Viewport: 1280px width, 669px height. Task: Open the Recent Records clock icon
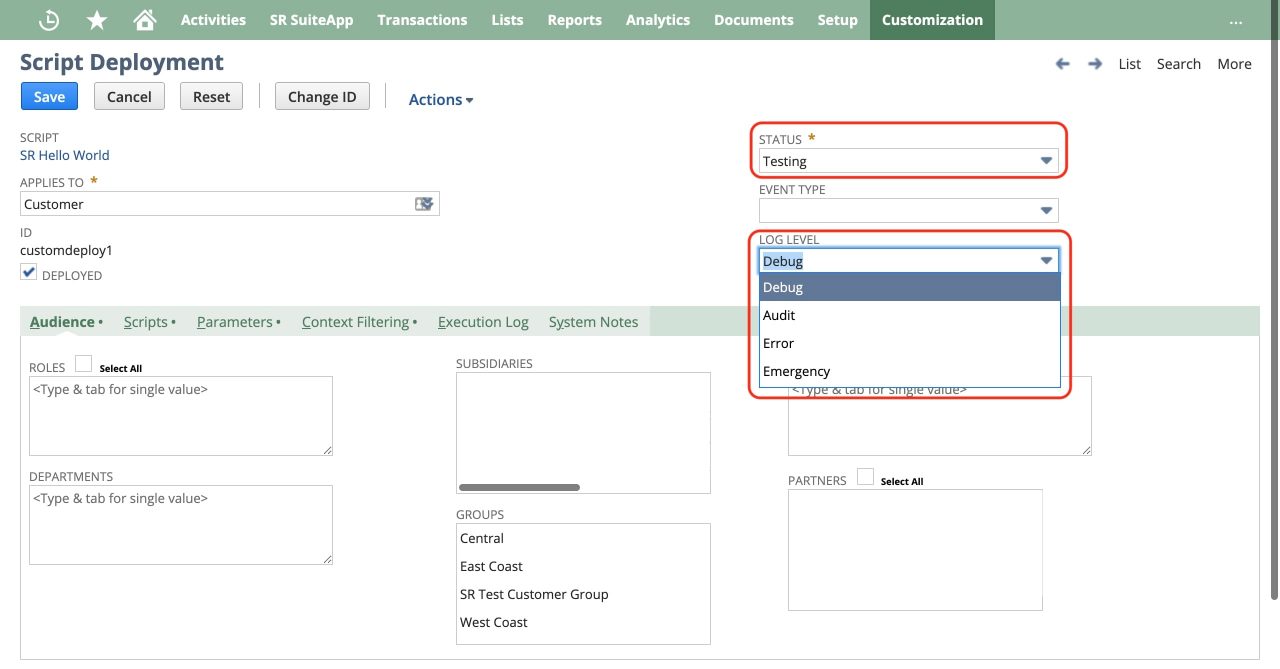[48, 20]
